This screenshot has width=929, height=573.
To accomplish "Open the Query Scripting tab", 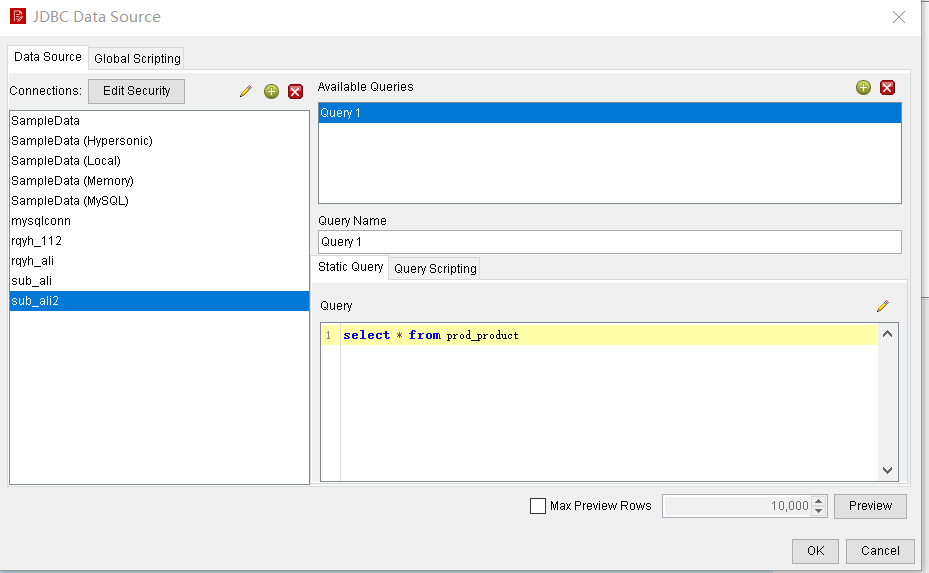I will coord(435,268).
